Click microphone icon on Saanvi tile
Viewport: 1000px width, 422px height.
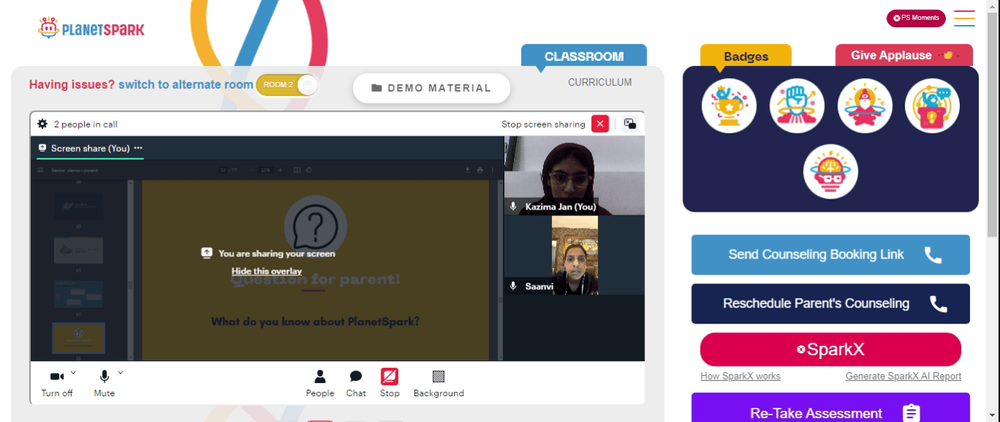pos(513,286)
